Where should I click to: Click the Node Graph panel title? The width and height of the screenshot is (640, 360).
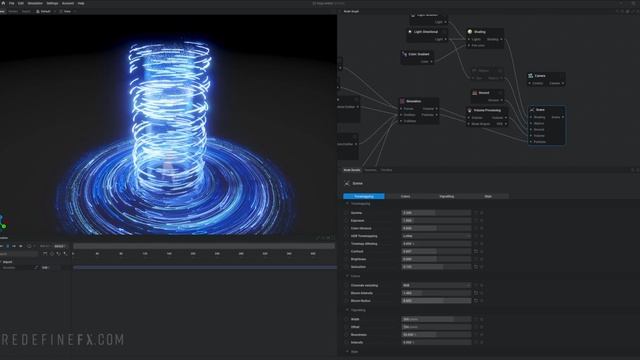pyautogui.click(x=351, y=11)
